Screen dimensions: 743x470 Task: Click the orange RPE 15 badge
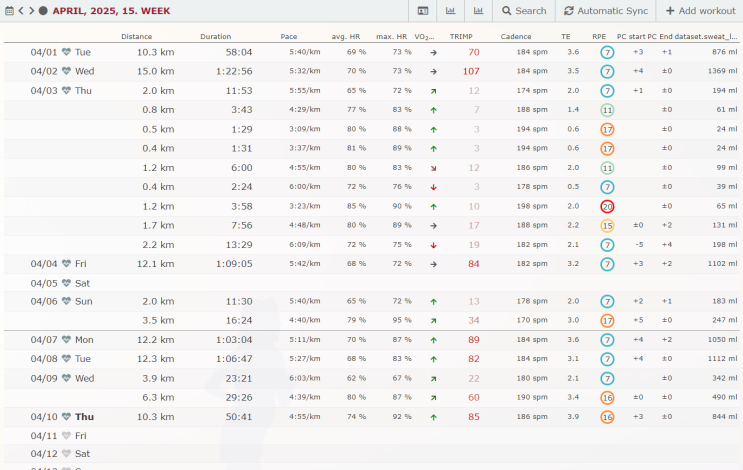click(607, 225)
